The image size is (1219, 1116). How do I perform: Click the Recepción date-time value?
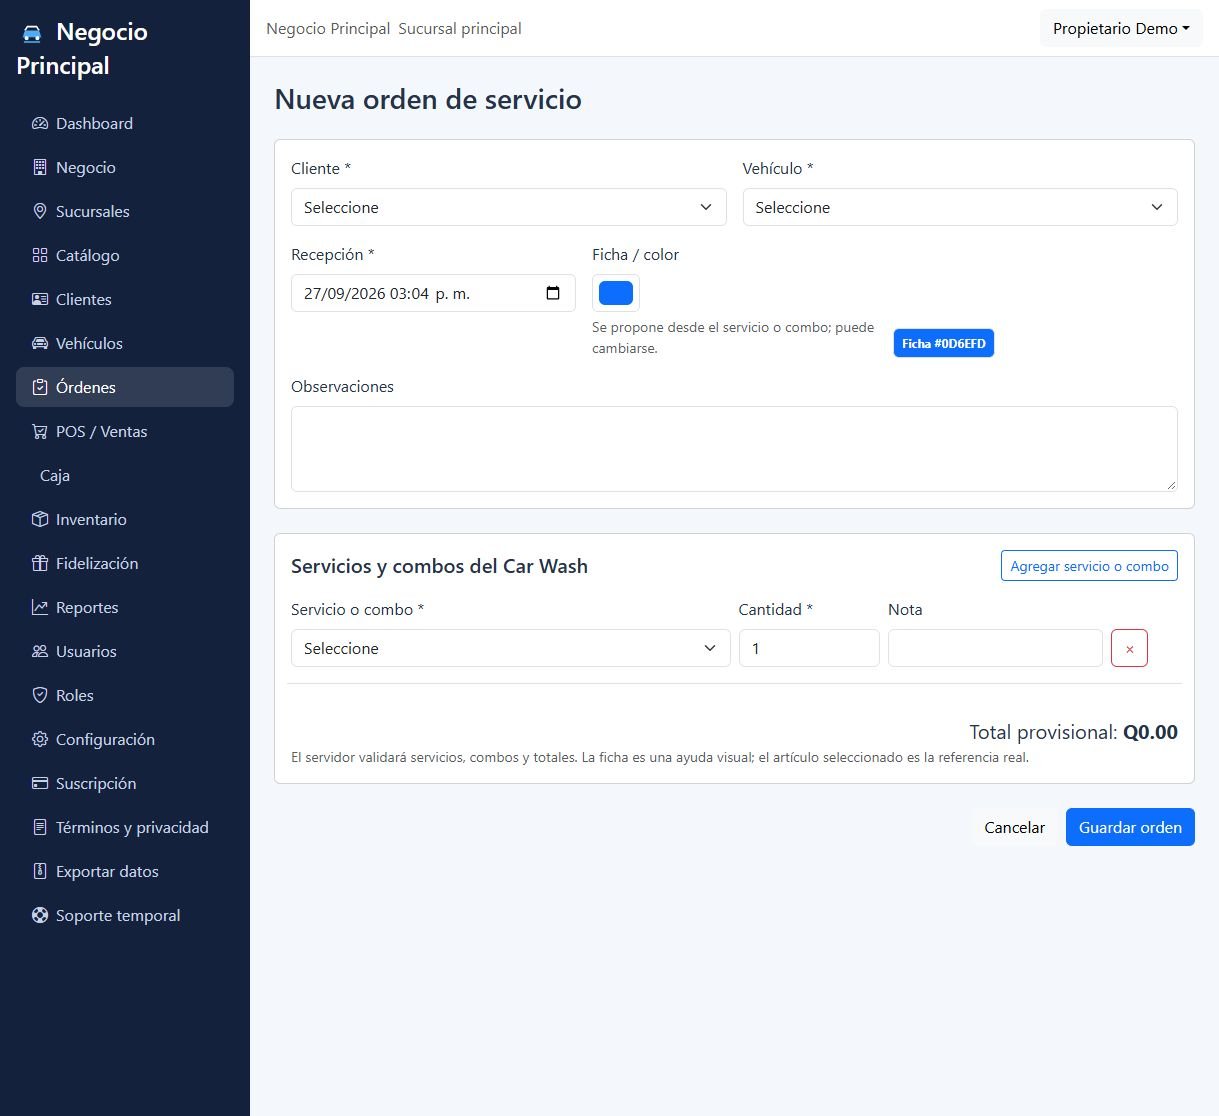pos(387,294)
